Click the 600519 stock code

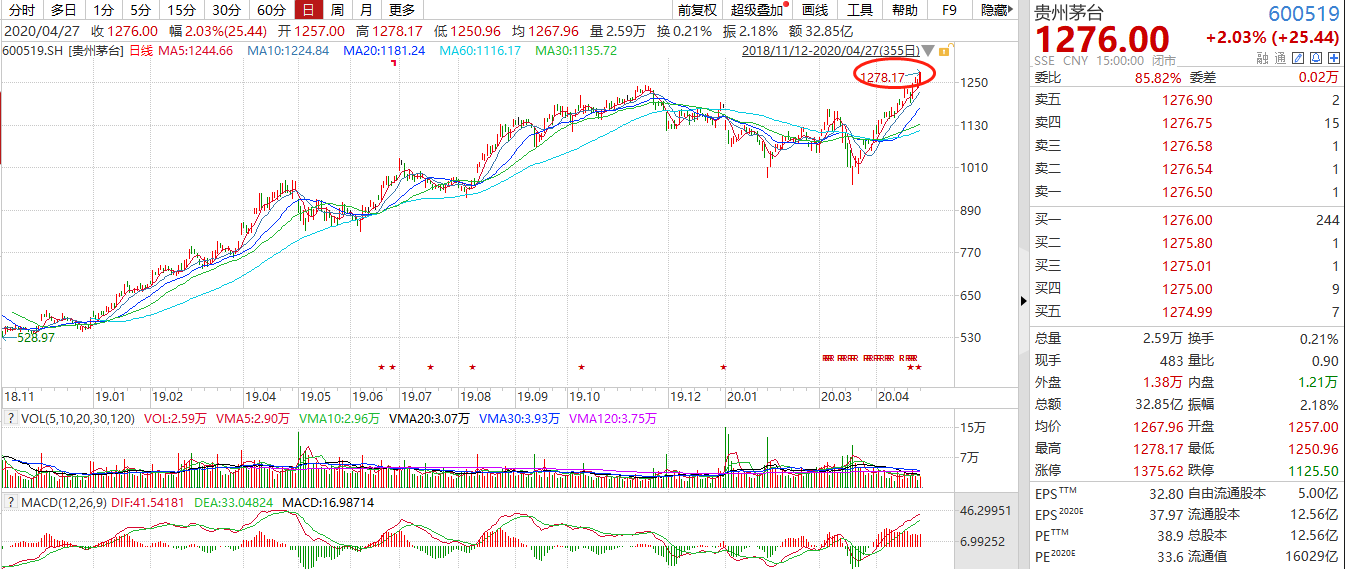(x=1304, y=14)
